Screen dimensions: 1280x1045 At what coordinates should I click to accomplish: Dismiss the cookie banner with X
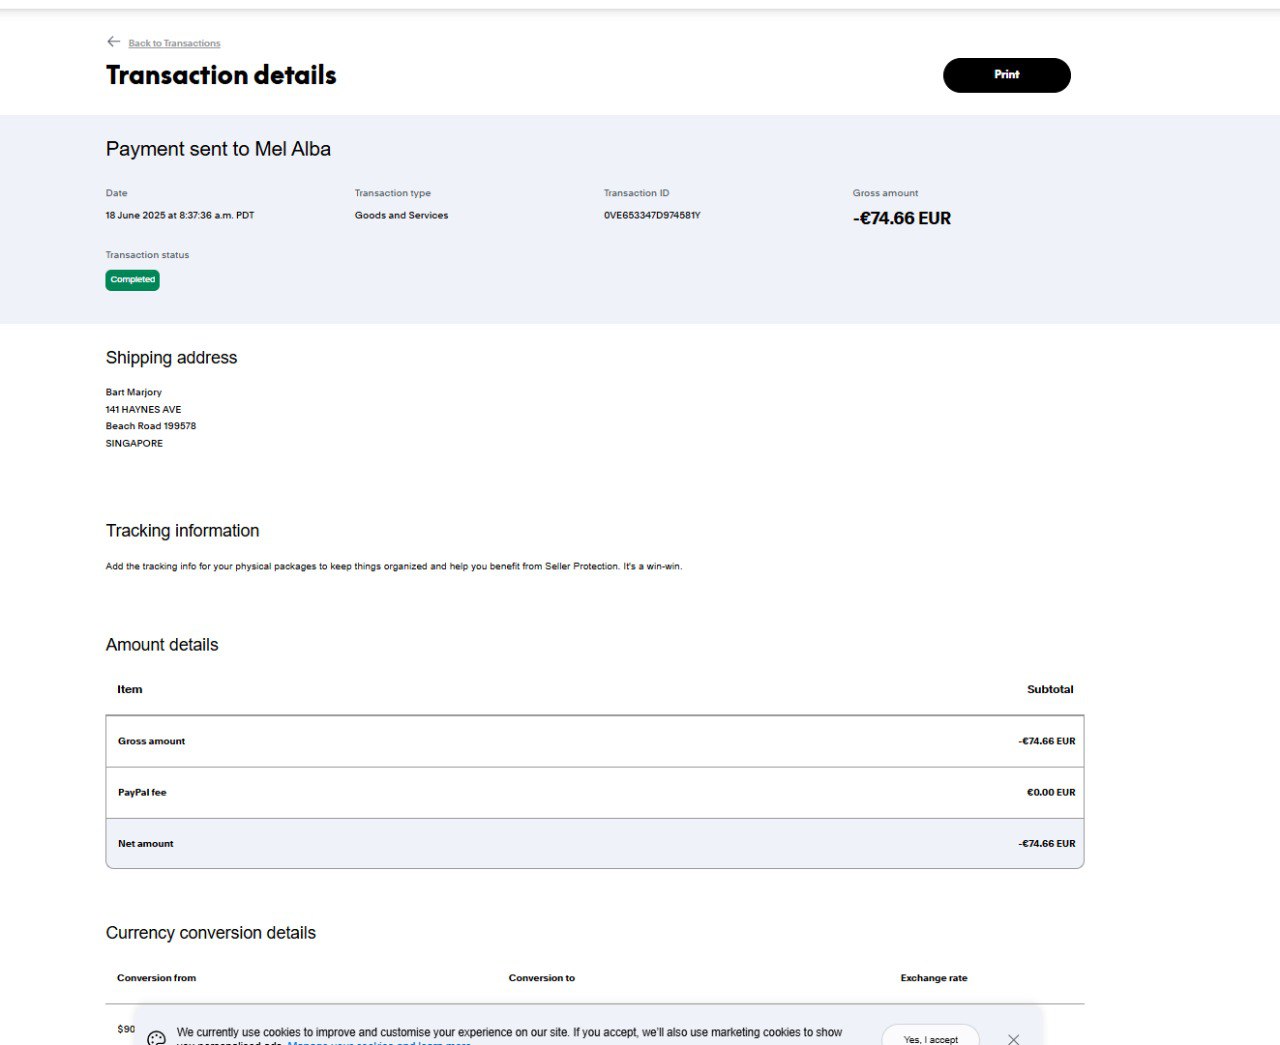coord(1013,1039)
